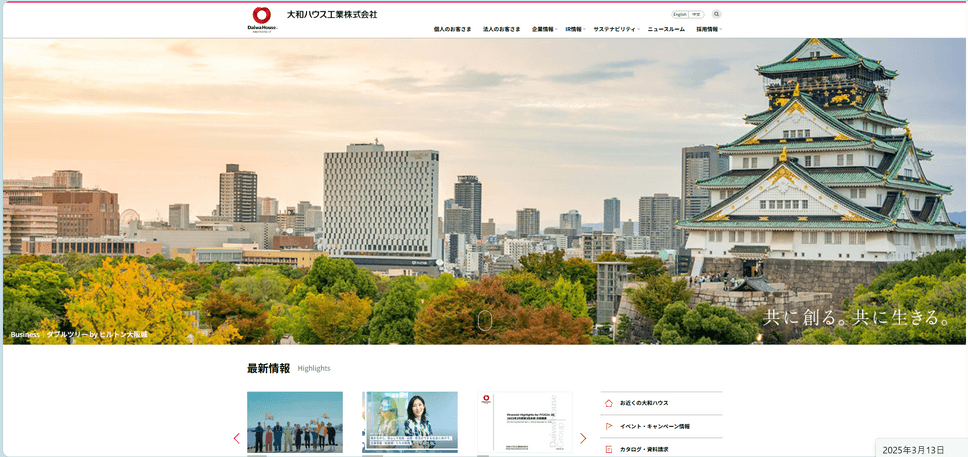
Task: Open the 法人のお客さま menu item
Action: [x=501, y=30]
